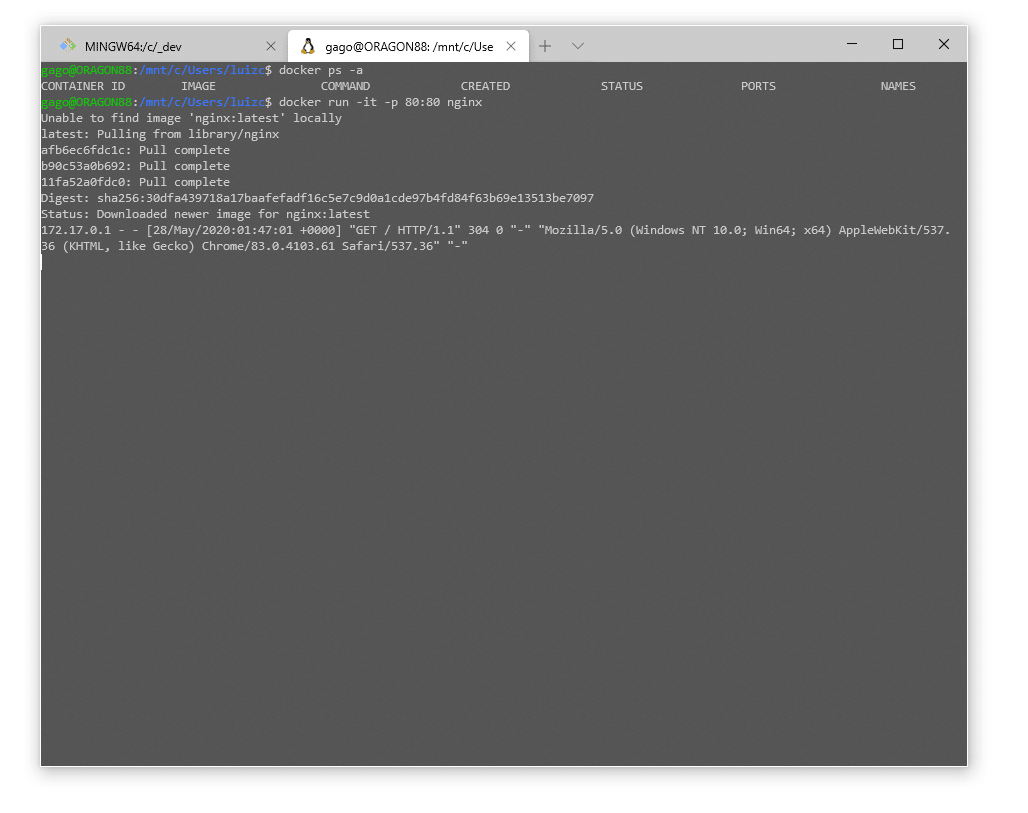
Task: Click 'latest: Pulling from library/nginx' line
Action: pyautogui.click(x=160, y=134)
